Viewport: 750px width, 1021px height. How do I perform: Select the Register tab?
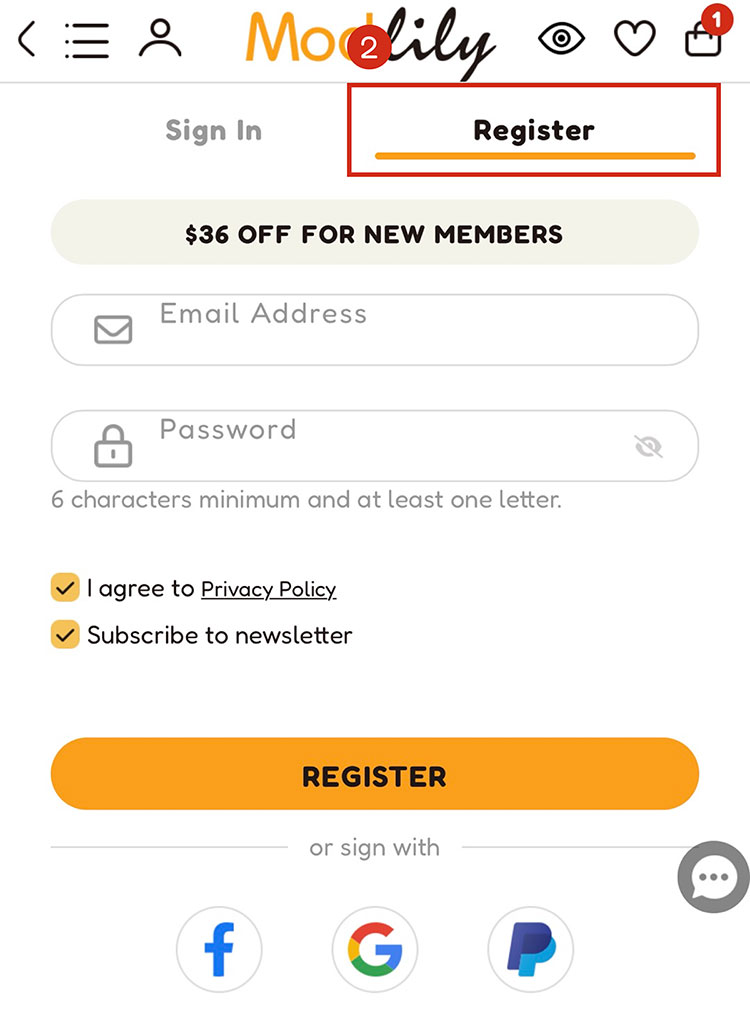coord(534,131)
